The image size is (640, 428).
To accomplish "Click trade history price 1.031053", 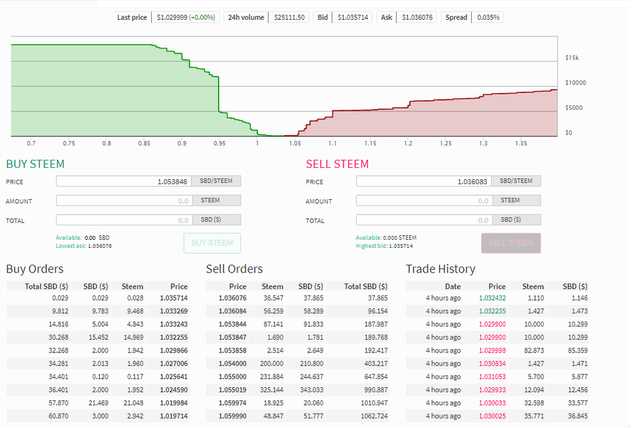I will (x=492, y=377).
